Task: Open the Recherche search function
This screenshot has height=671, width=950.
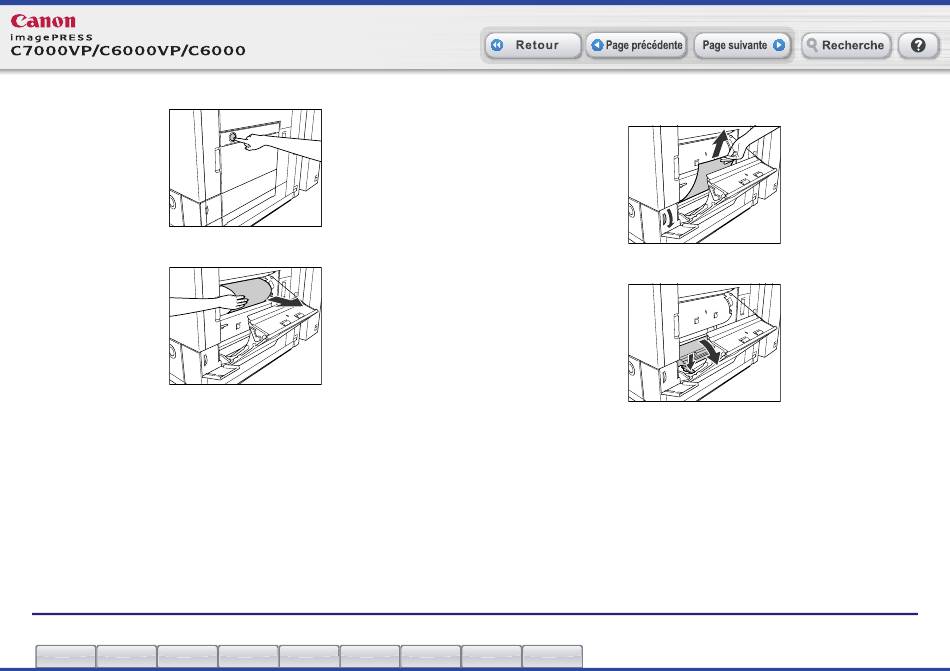Action: (846, 45)
